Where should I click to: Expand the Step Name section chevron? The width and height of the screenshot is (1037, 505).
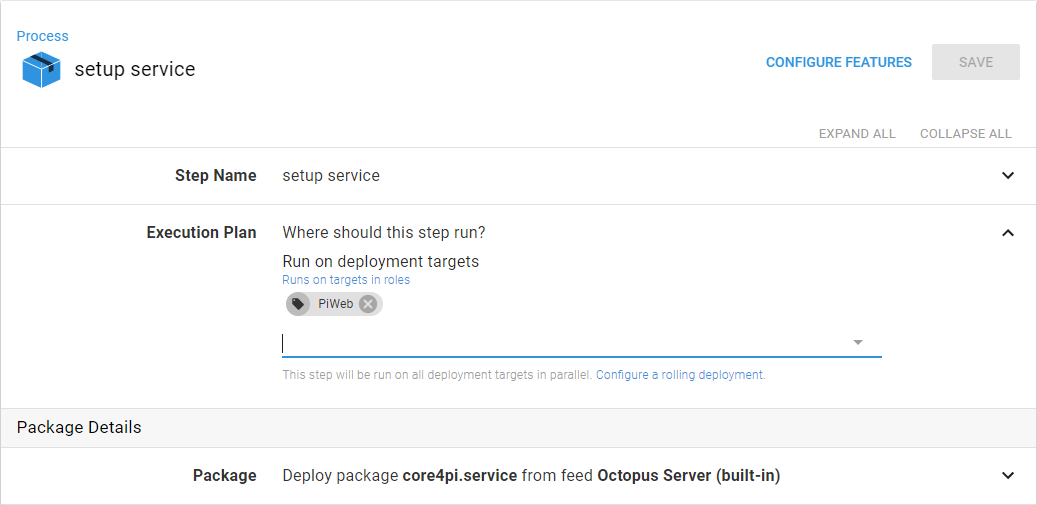pos(1008,176)
